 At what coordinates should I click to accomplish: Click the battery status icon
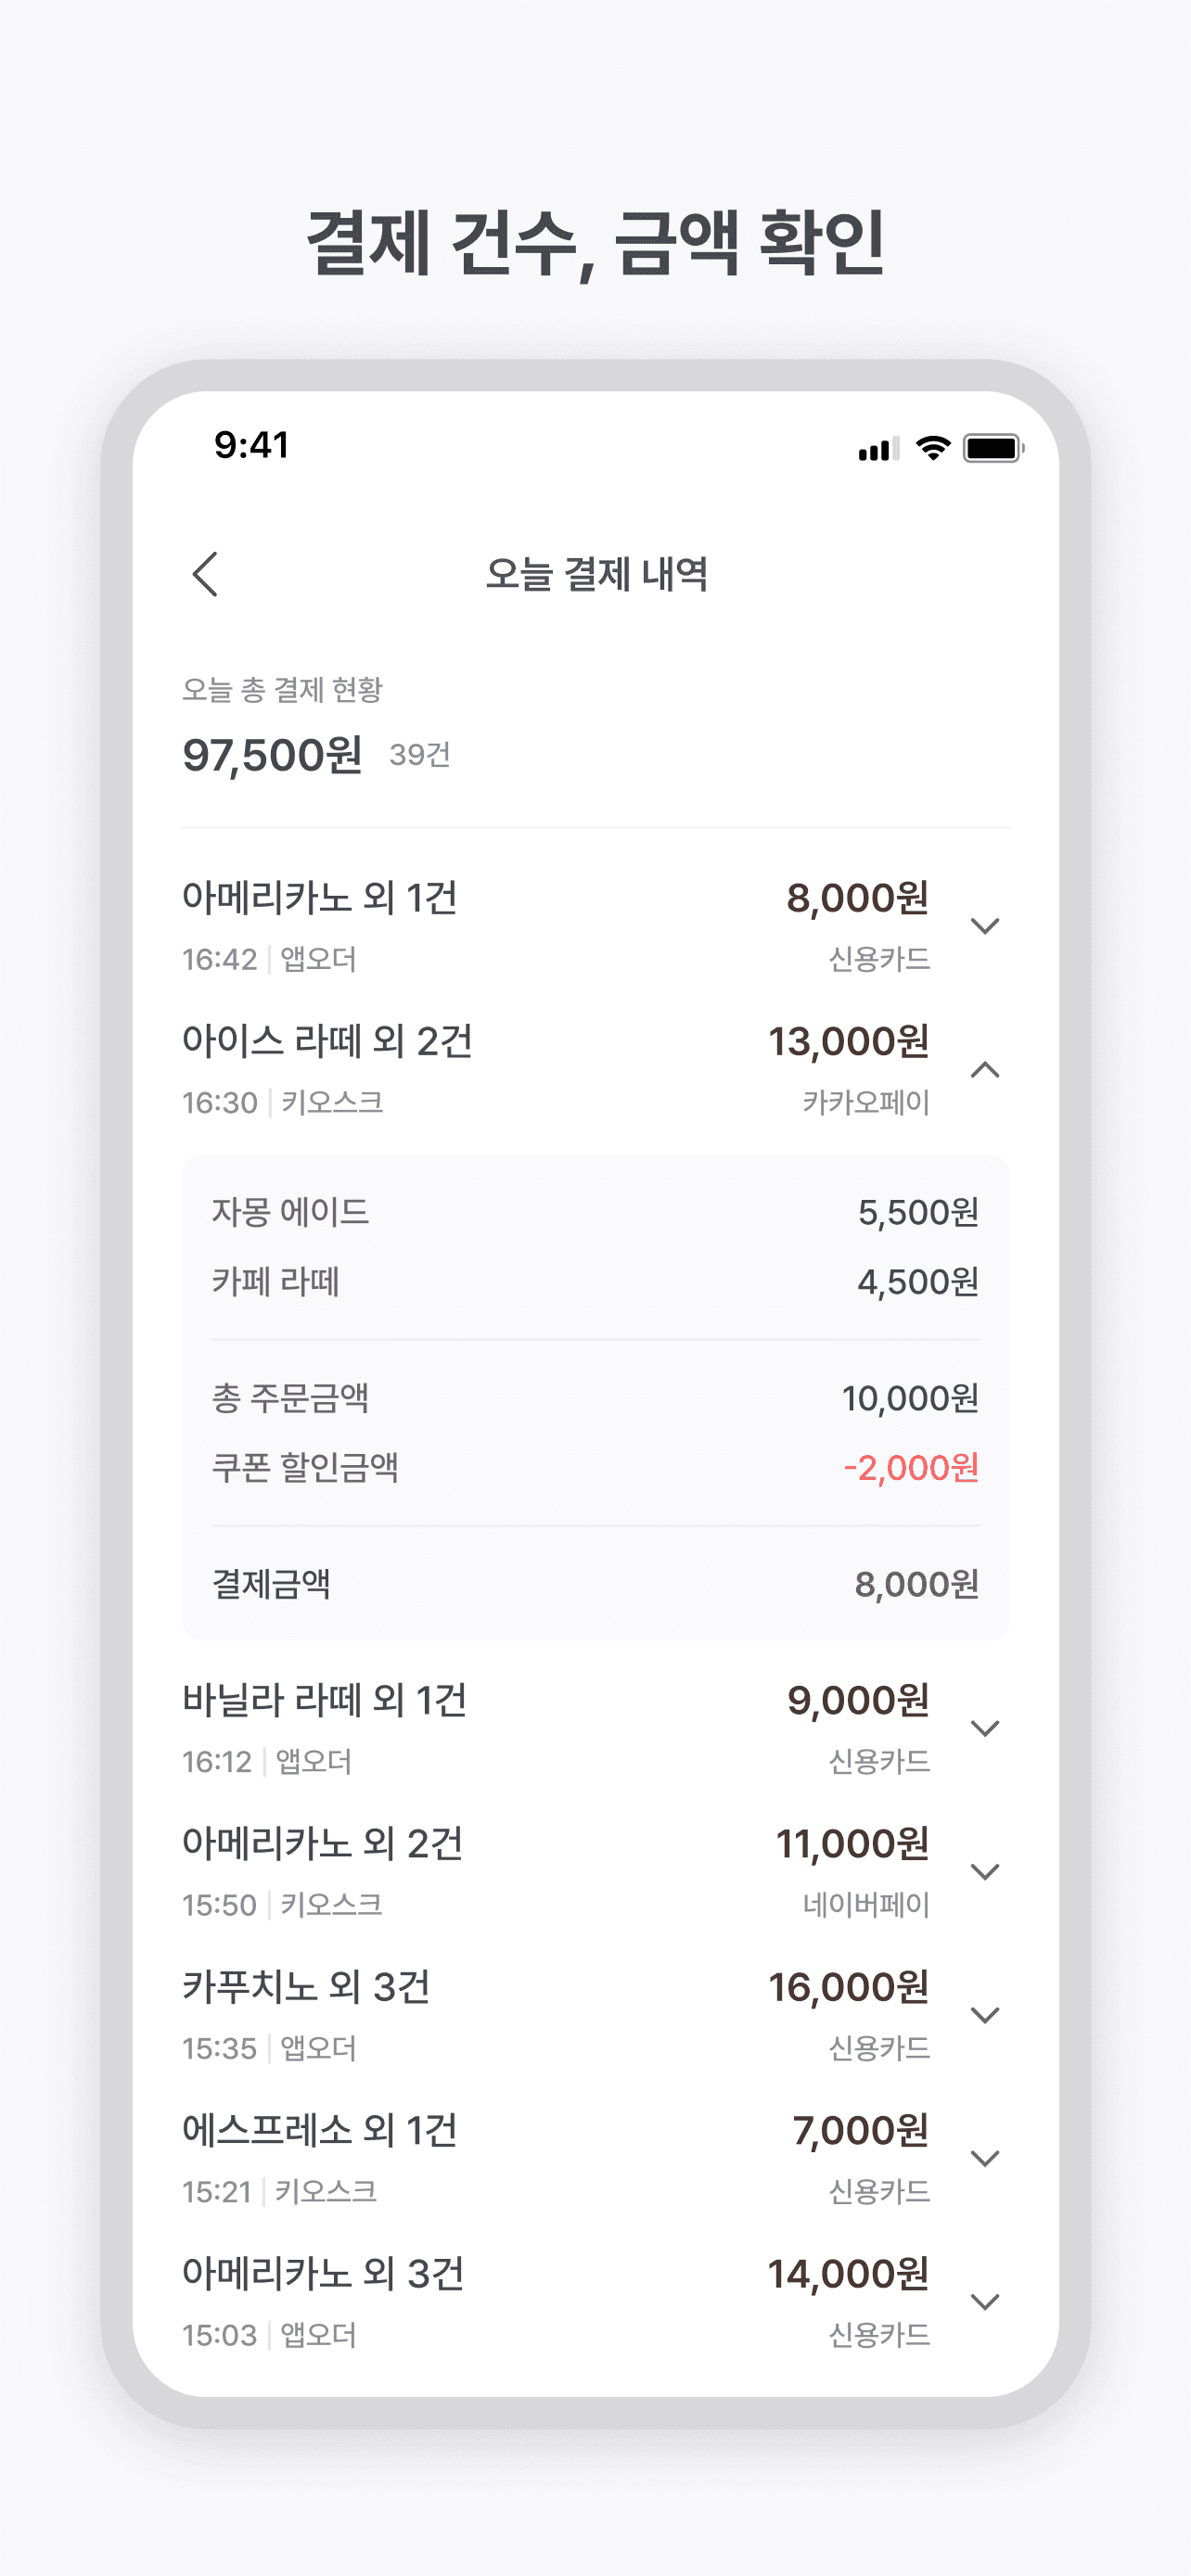[992, 448]
